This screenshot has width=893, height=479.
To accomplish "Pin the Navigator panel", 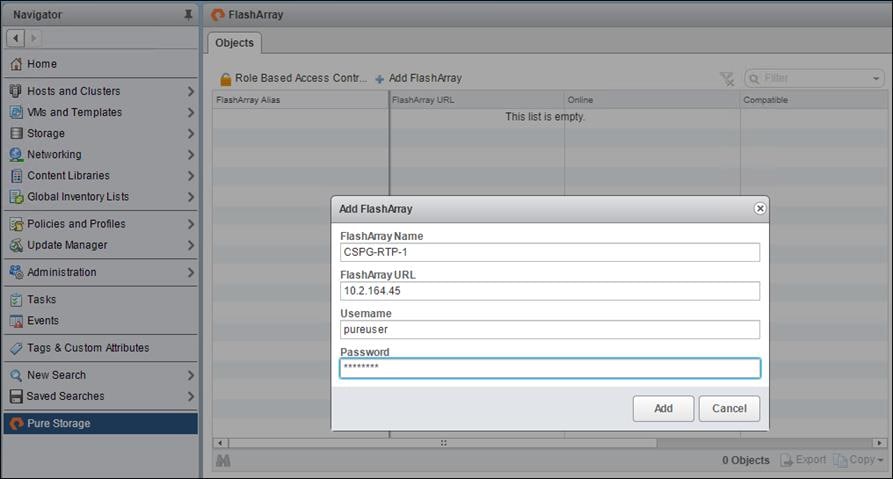I will coord(188,15).
